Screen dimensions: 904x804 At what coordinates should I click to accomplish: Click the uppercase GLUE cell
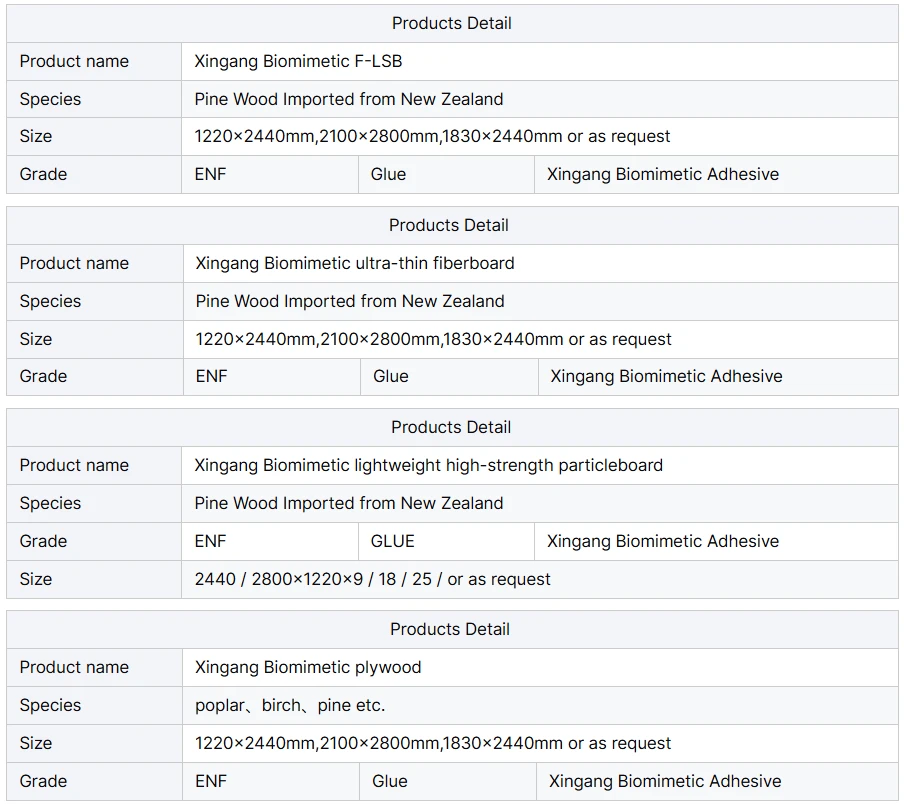[x=446, y=542]
